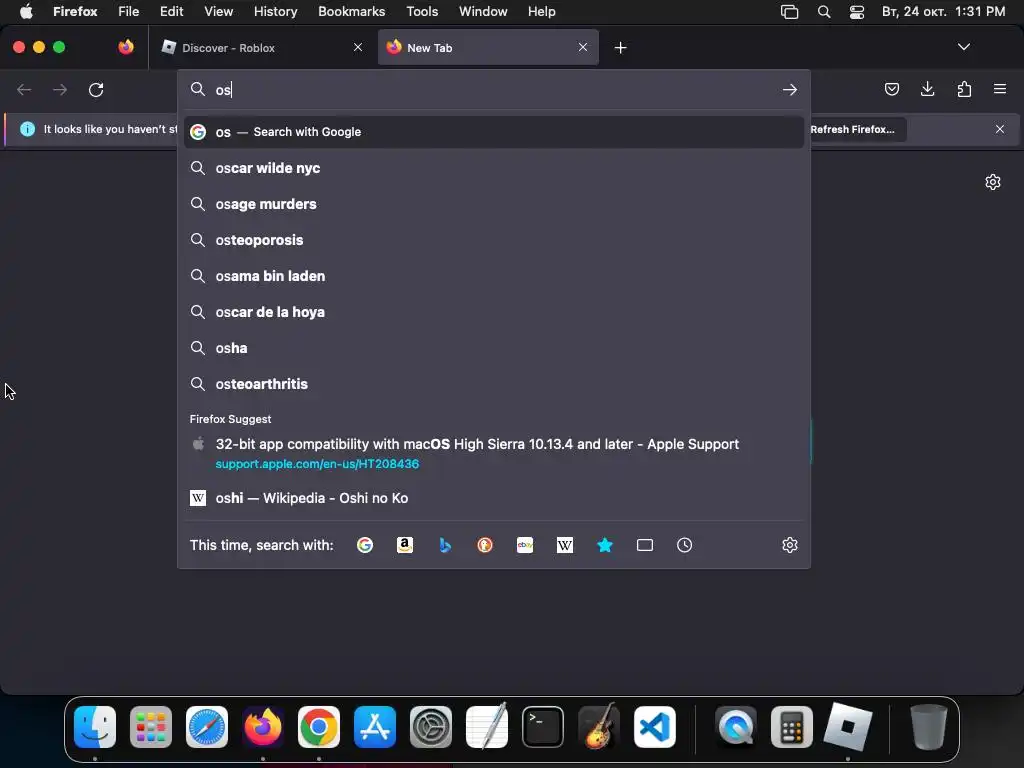Open Apple Support 32-bit app compatibility suggestion
The width and height of the screenshot is (1024, 768).
point(494,453)
